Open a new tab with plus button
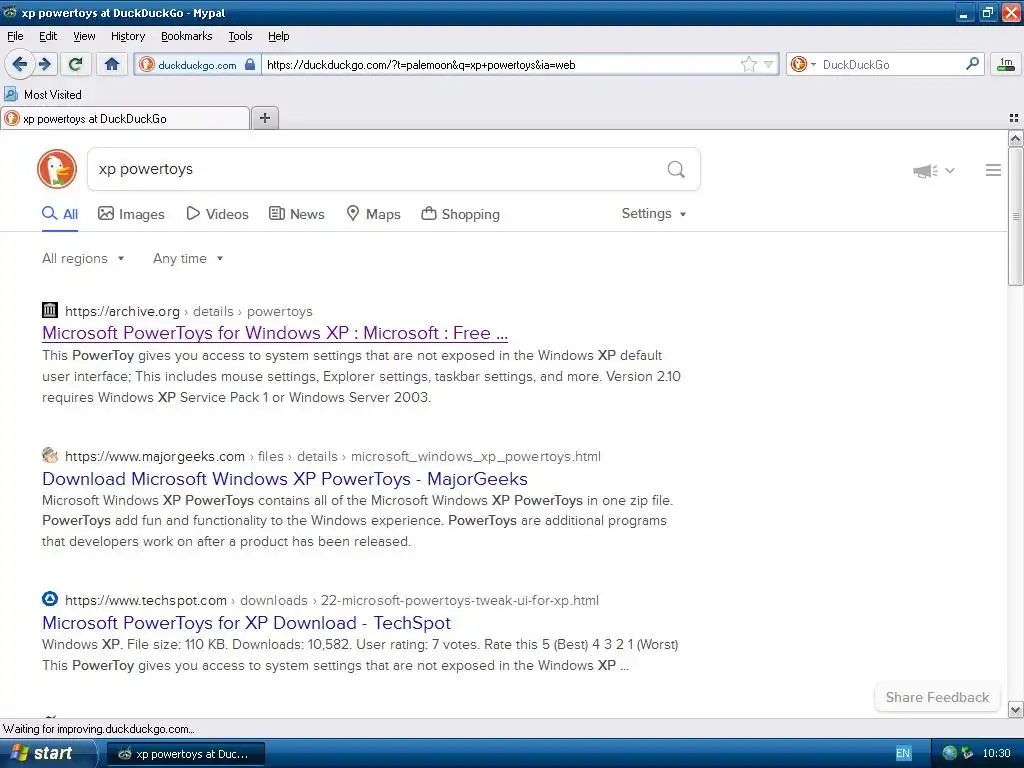Screen dimensions: 1024x768 click(264, 118)
